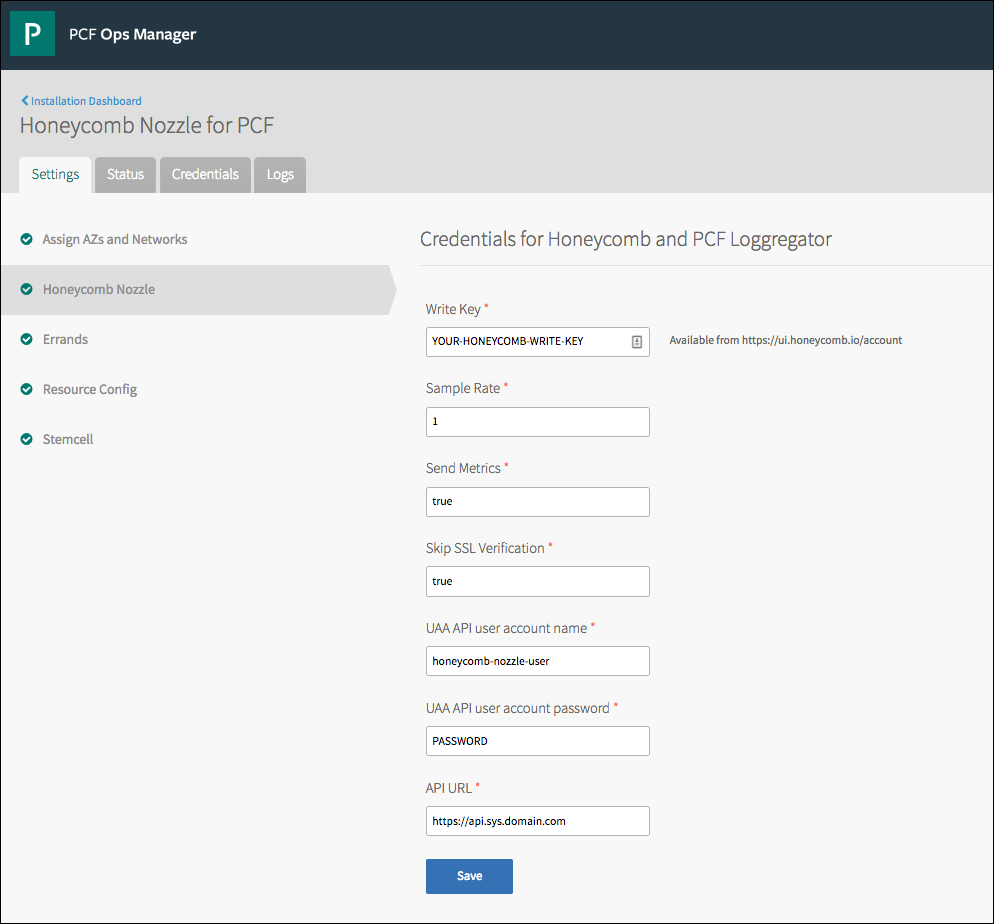Click the password manager icon in Write Key field
The width and height of the screenshot is (994, 924).
636,342
